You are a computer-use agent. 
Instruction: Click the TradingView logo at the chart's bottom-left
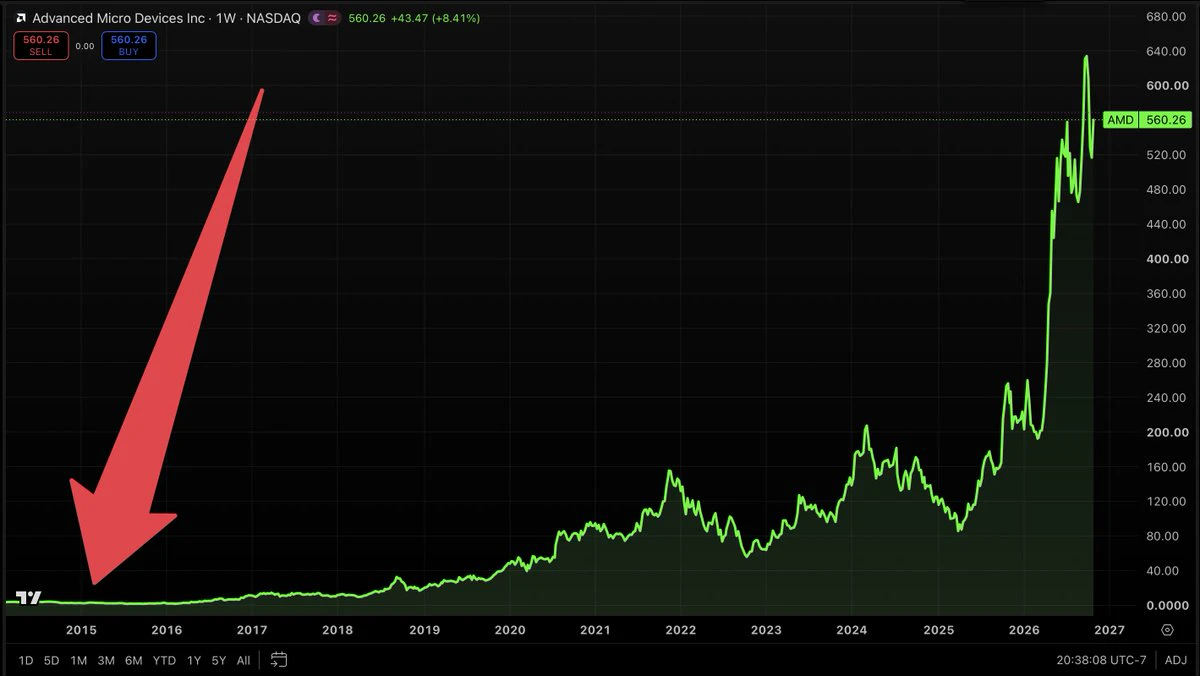[30, 598]
